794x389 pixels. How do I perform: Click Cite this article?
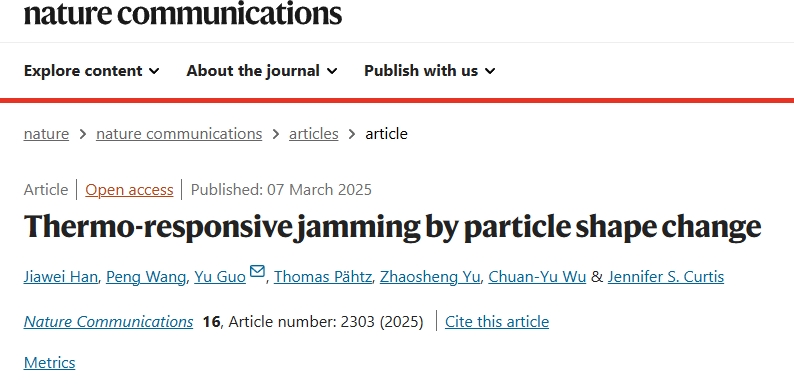[x=497, y=322]
